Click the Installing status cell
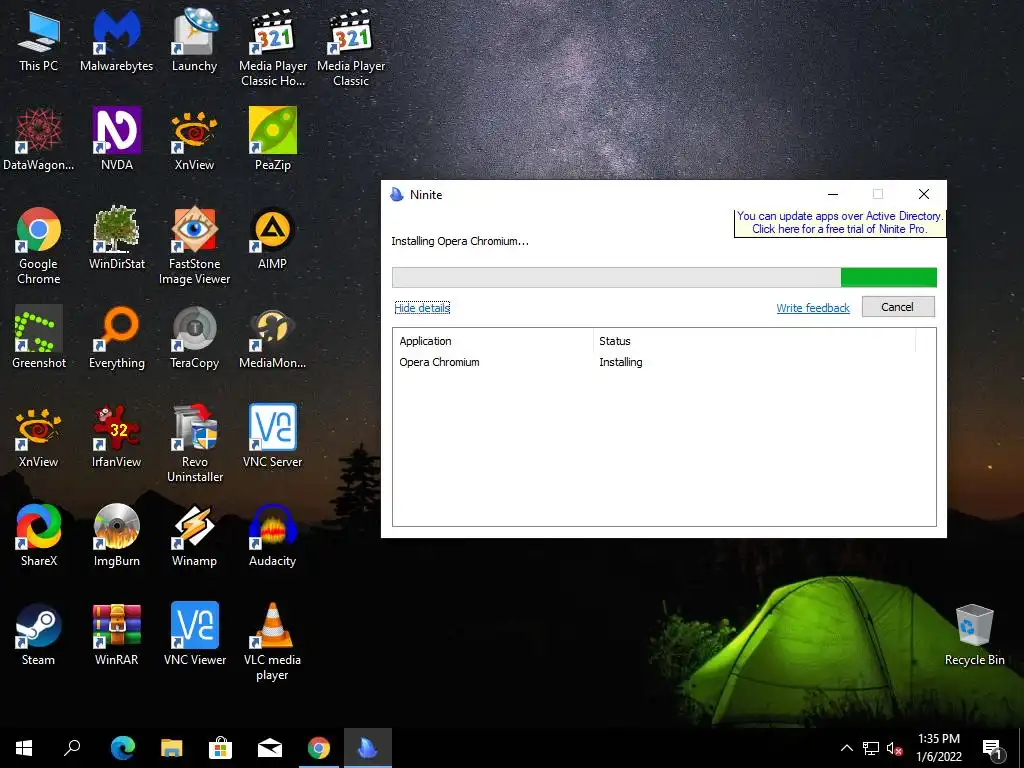The image size is (1024, 768). [620, 362]
